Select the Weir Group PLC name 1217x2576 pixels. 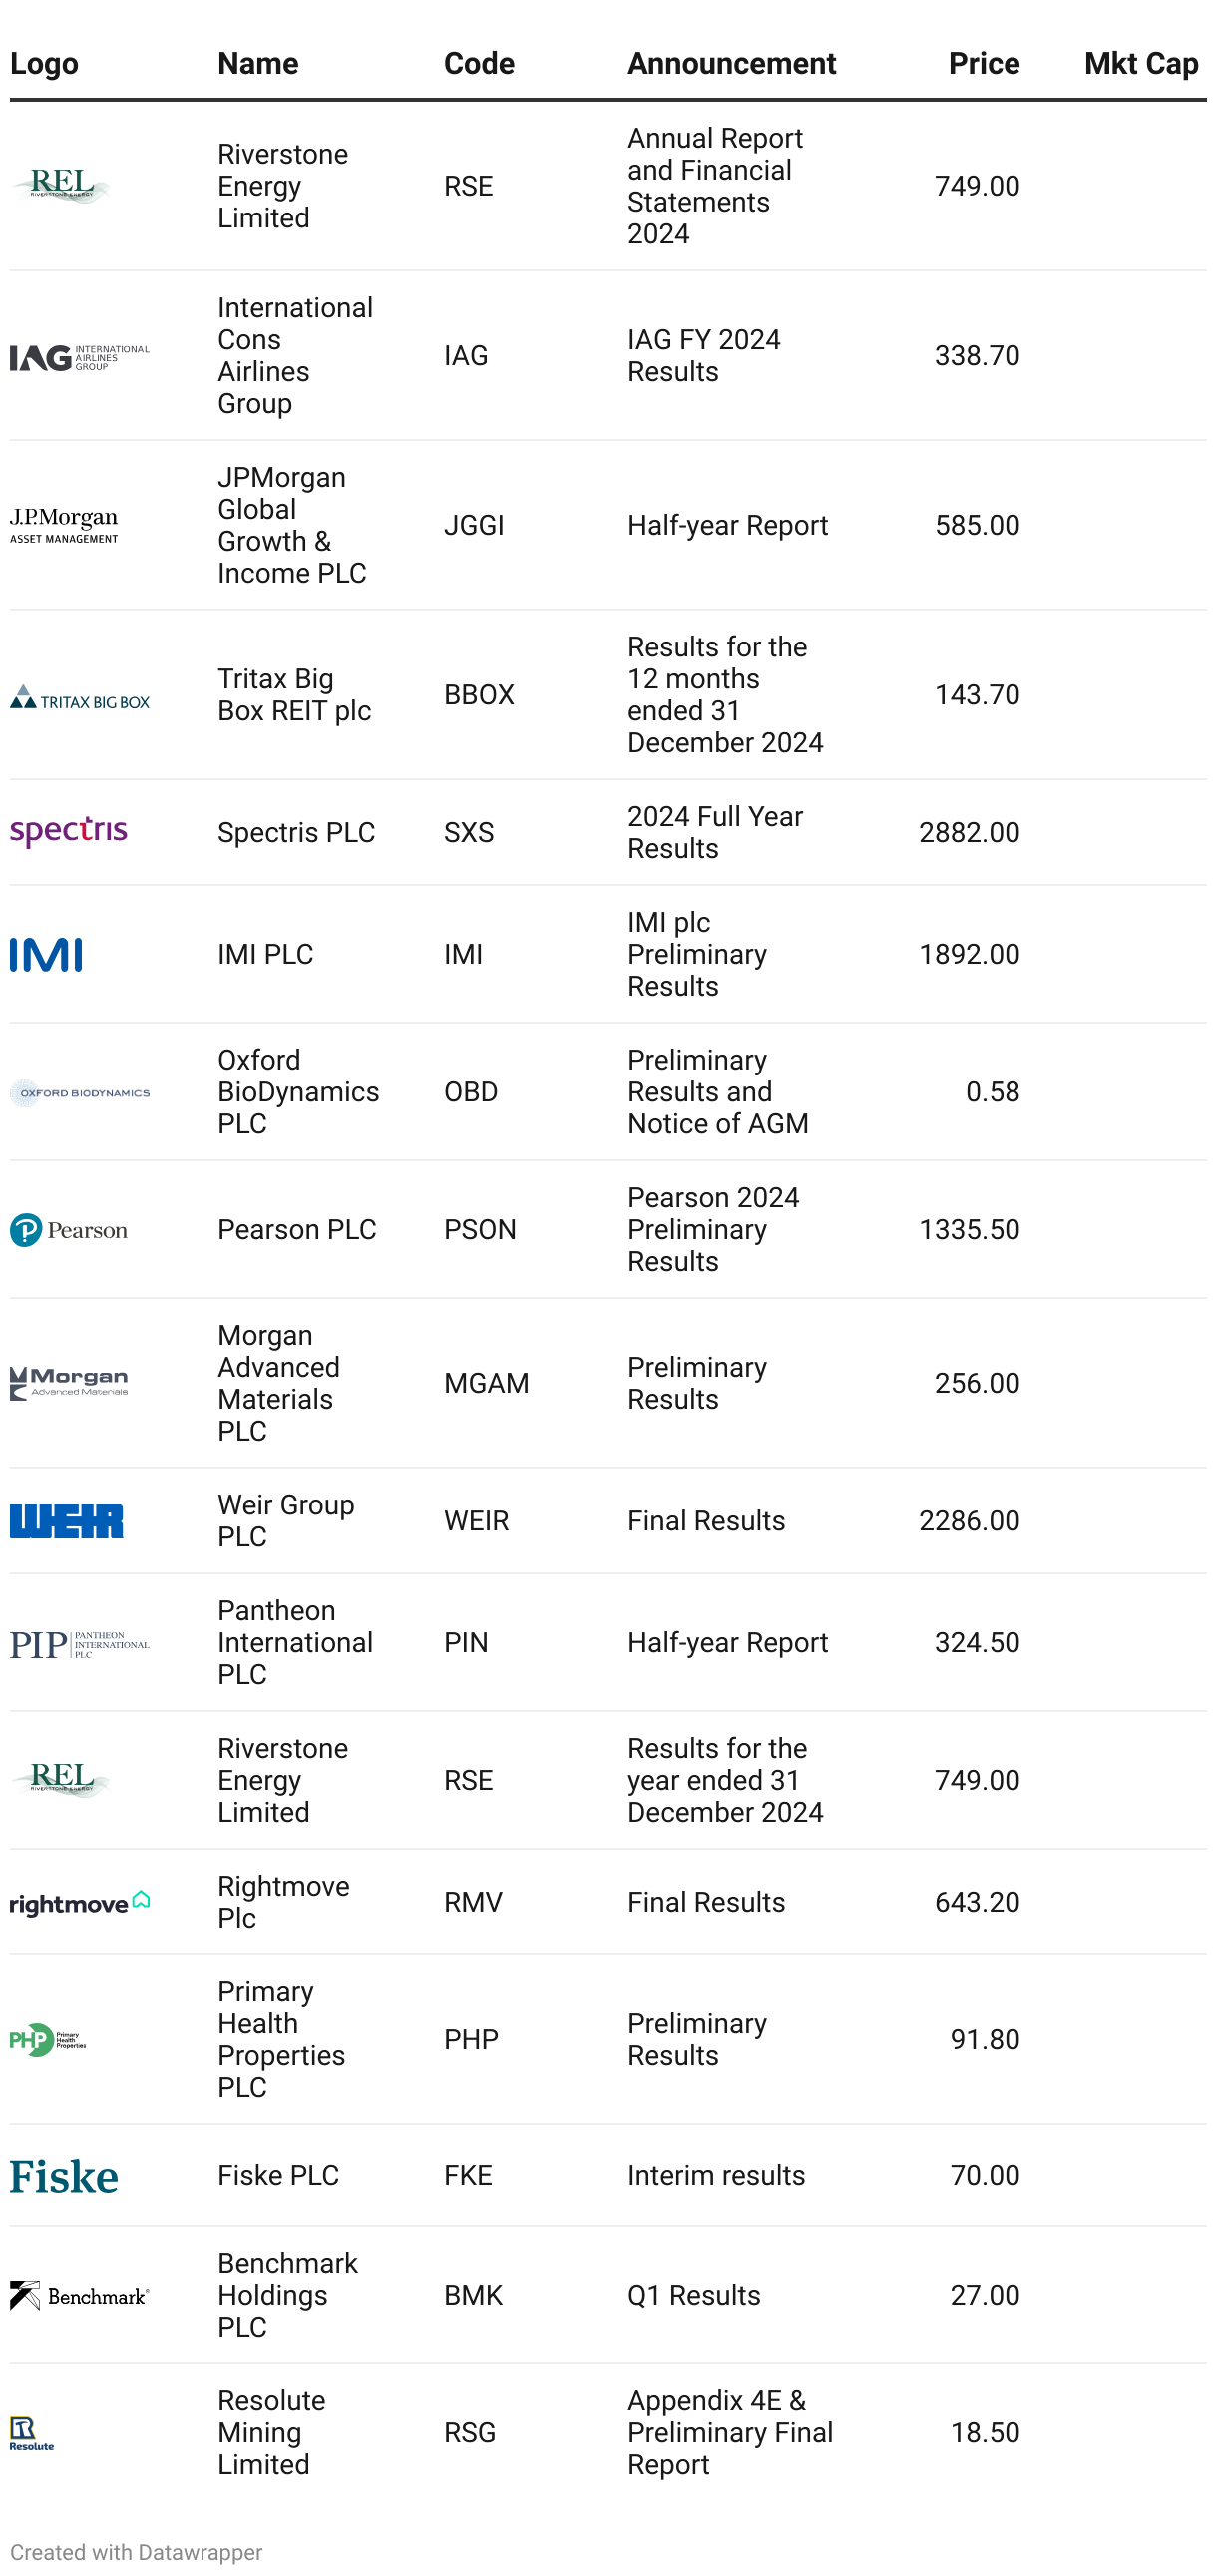(x=285, y=1520)
